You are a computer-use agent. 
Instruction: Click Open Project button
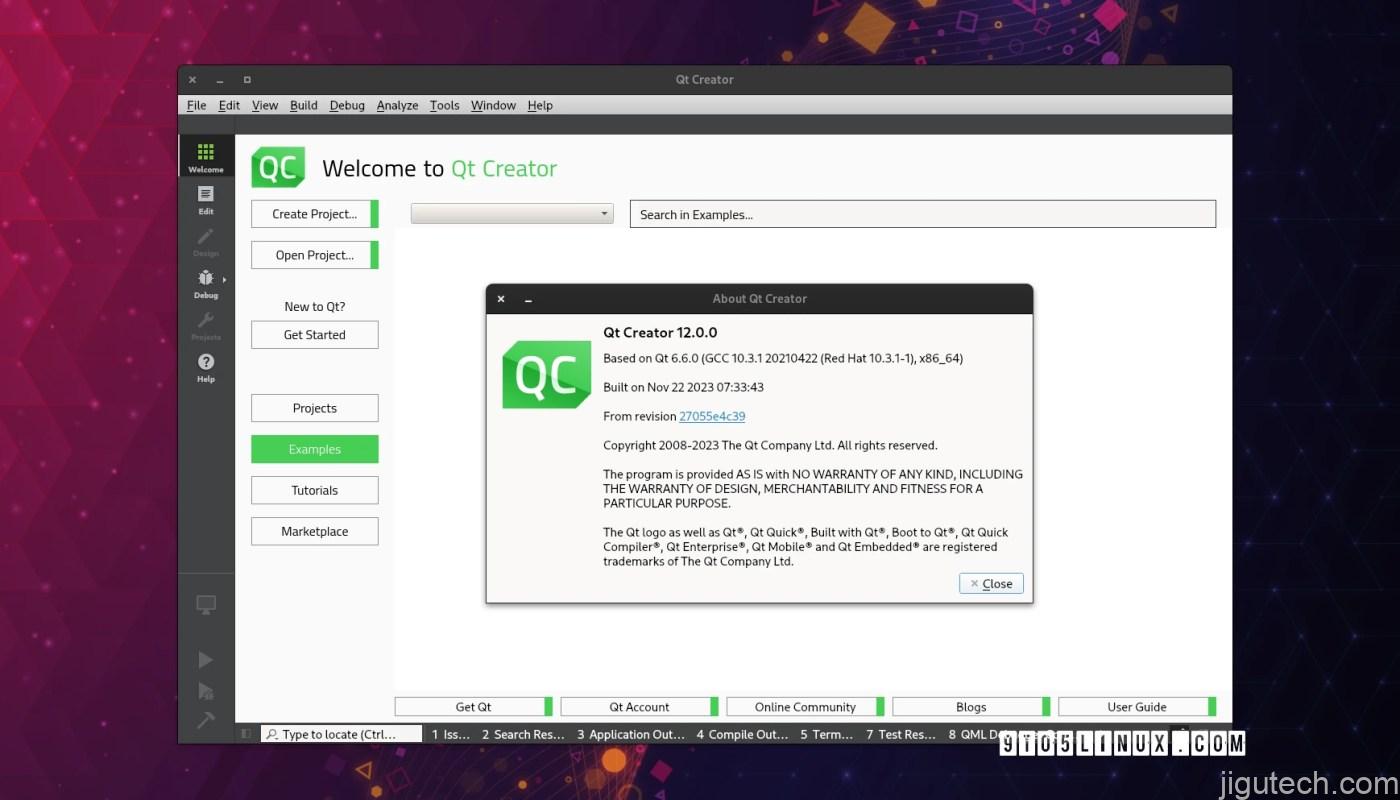[315, 255]
